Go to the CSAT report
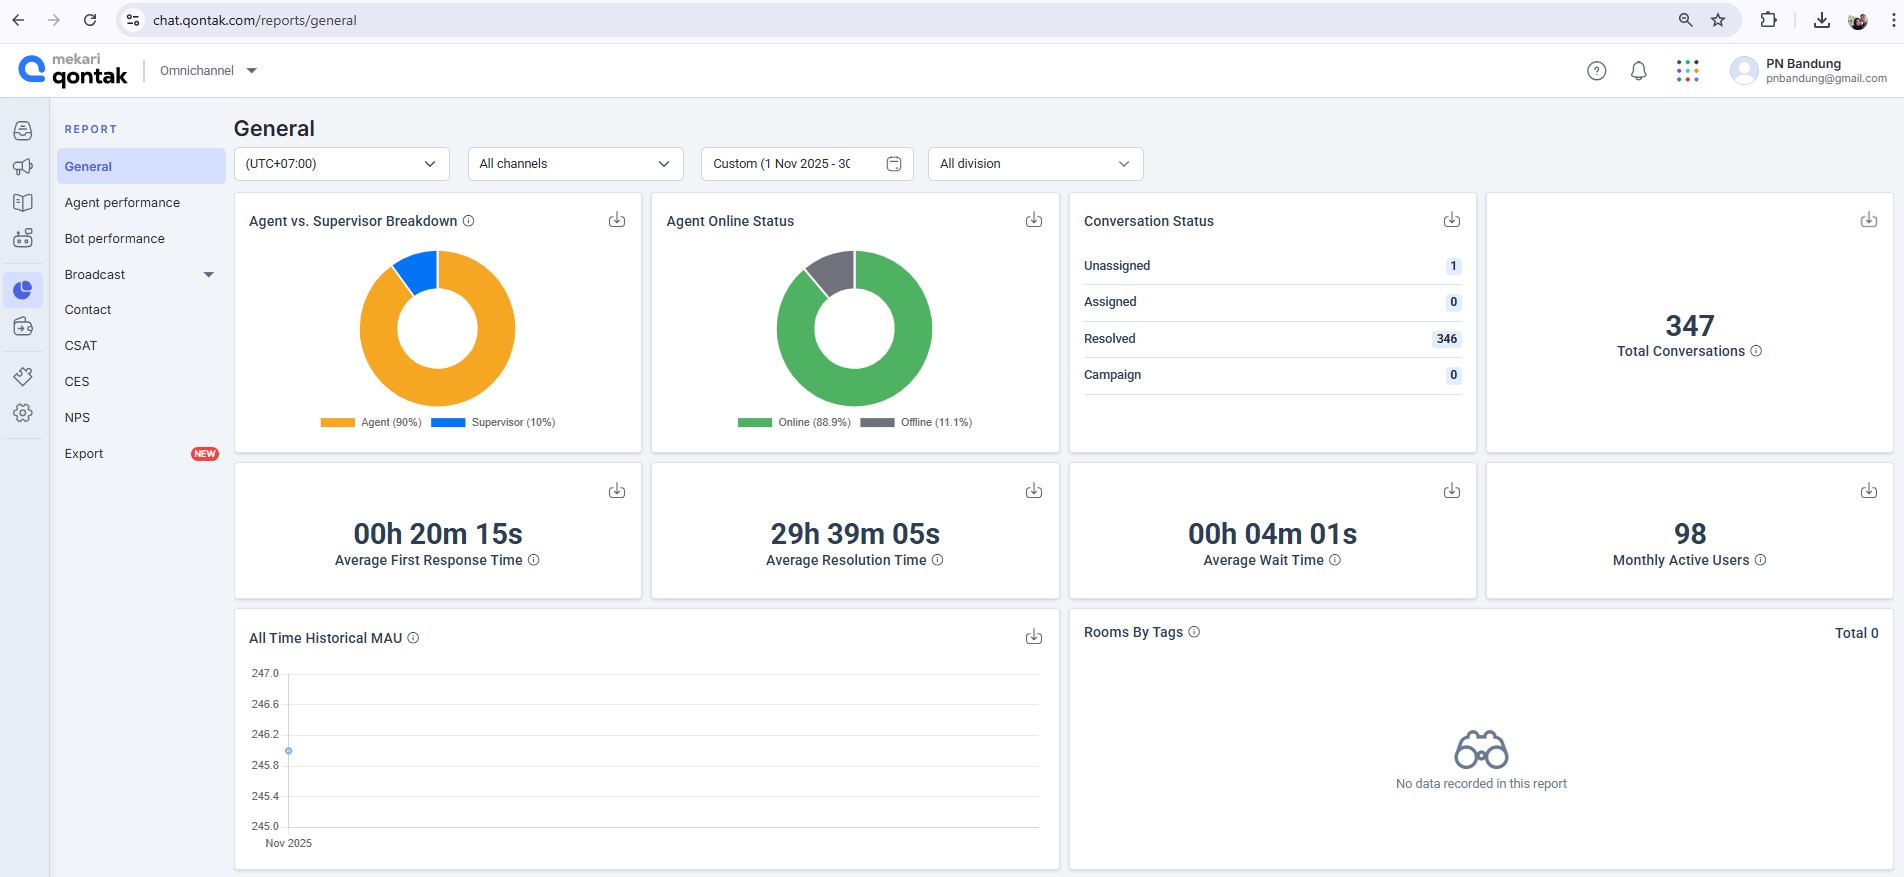This screenshot has width=1904, height=877. click(x=81, y=346)
